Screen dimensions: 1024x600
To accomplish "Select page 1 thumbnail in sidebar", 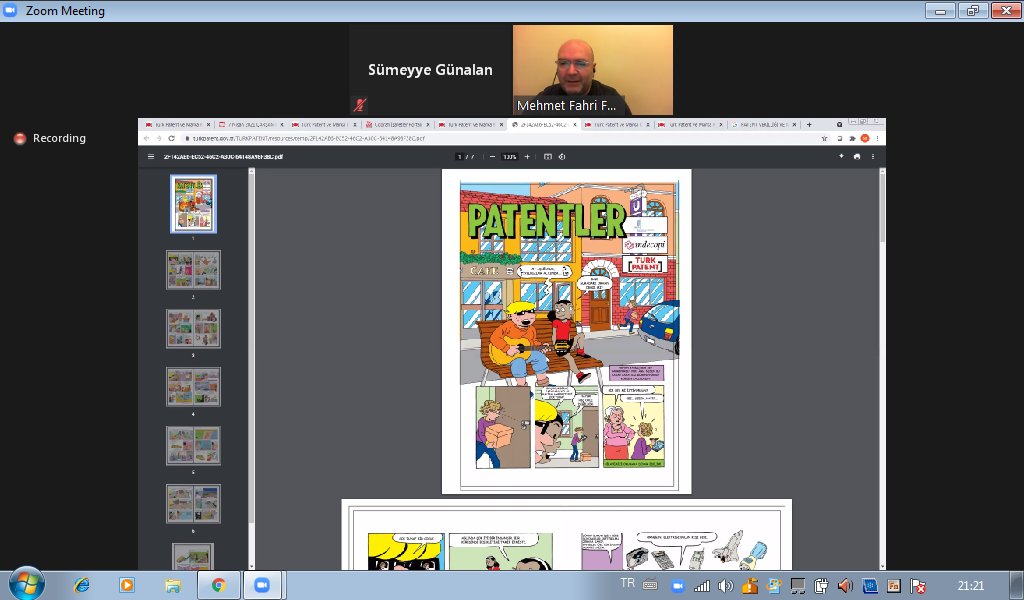I will [x=193, y=204].
